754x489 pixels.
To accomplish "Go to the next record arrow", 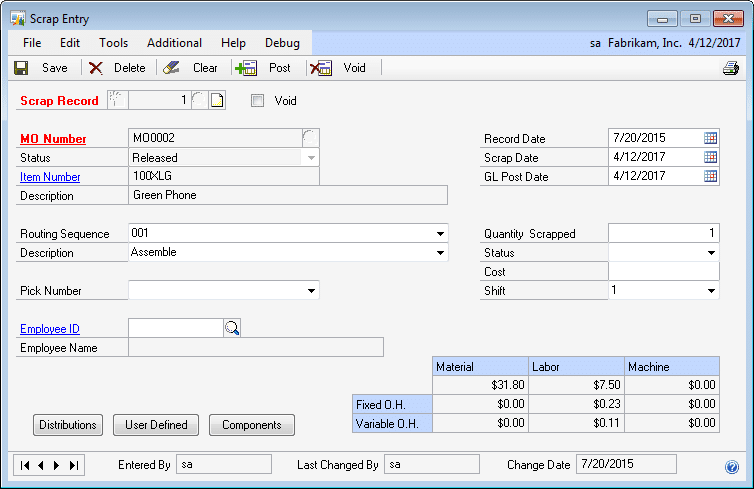I will [x=58, y=465].
